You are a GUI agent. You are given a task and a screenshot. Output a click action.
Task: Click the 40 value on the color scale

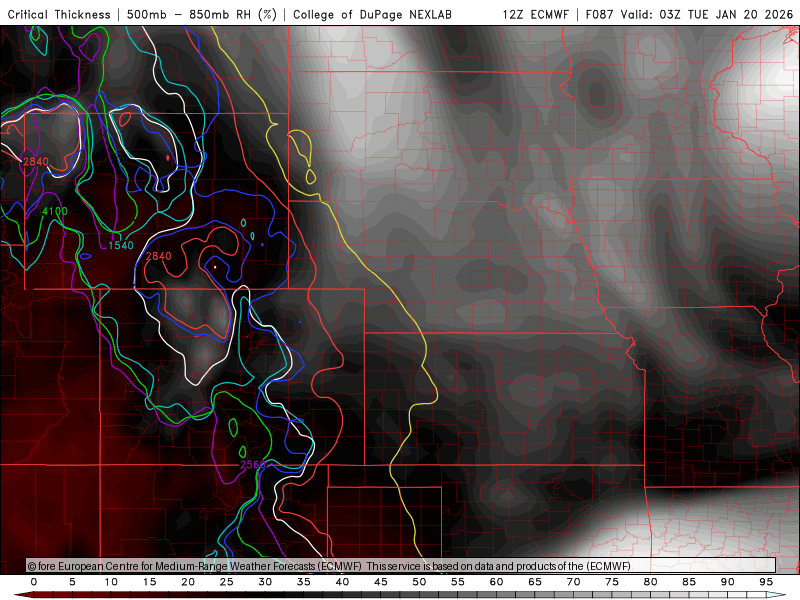point(342,582)
